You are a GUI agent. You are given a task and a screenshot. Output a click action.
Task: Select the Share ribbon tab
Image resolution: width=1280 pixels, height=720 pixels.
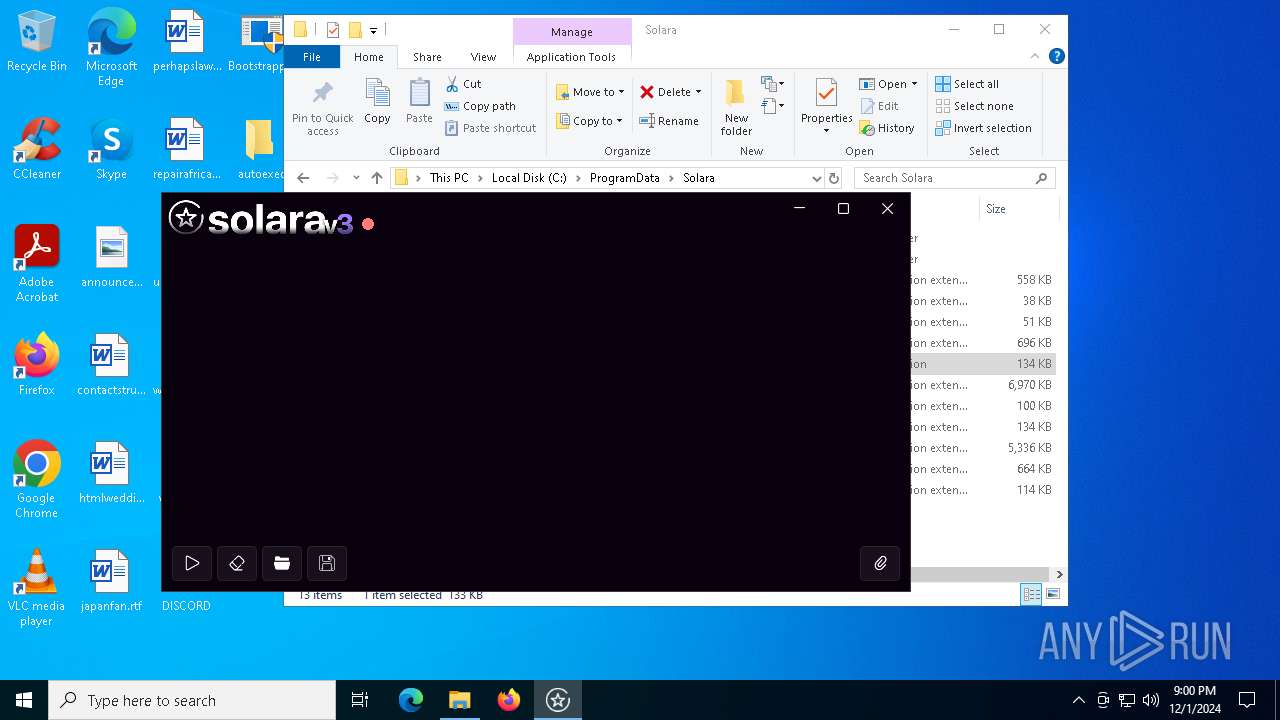pos(427,57)
